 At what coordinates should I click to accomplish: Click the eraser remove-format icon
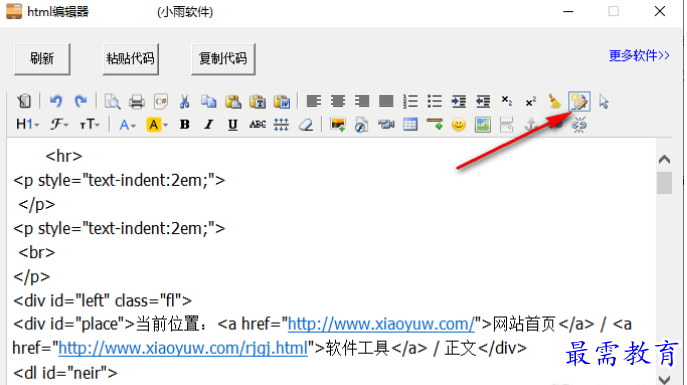pyautogui.click(x=306, y=125)
